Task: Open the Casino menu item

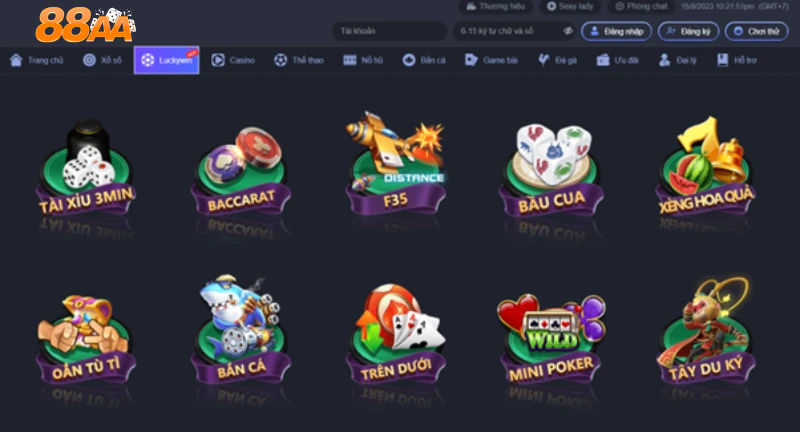Action: [233, 60]
